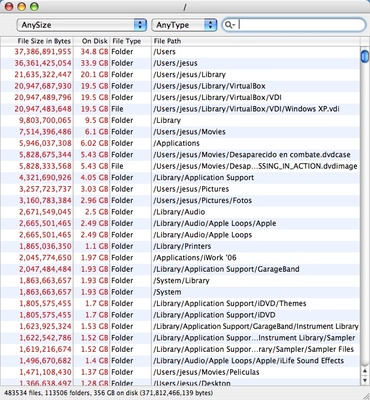Screen dimensions: 370x400
Task: Sort by File Type column header
Action: click(x=130, y=41)
